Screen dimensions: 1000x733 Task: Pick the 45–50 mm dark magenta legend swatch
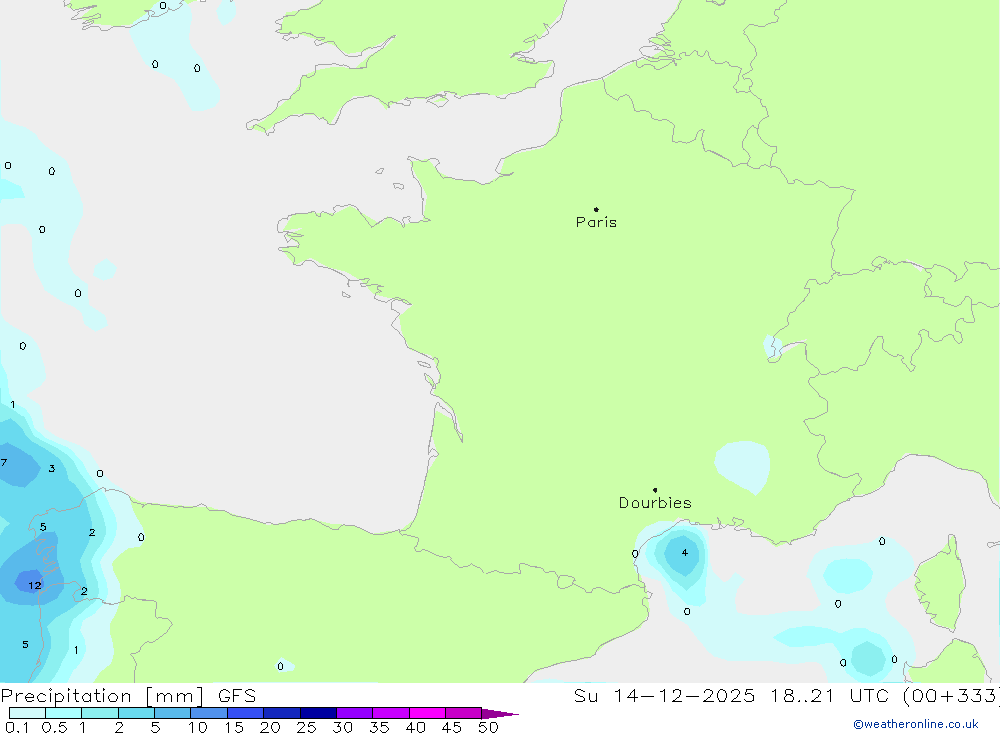pos(464,713)
